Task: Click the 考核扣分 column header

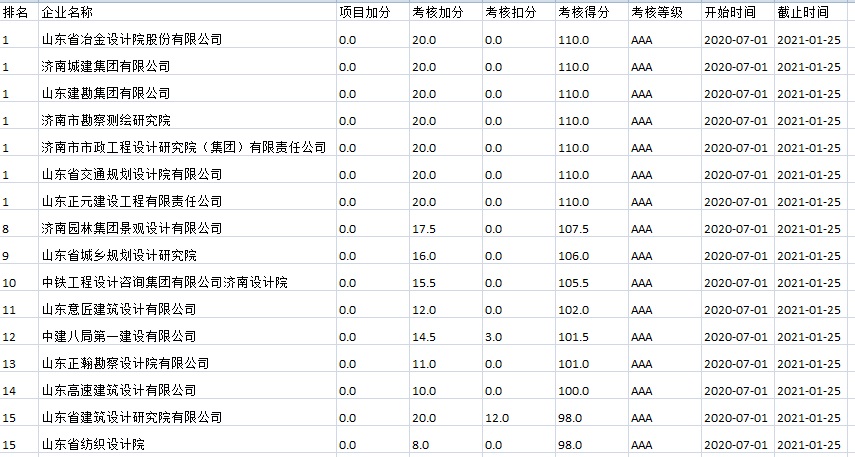Action: pyautogui.click(x=506, y=13)
